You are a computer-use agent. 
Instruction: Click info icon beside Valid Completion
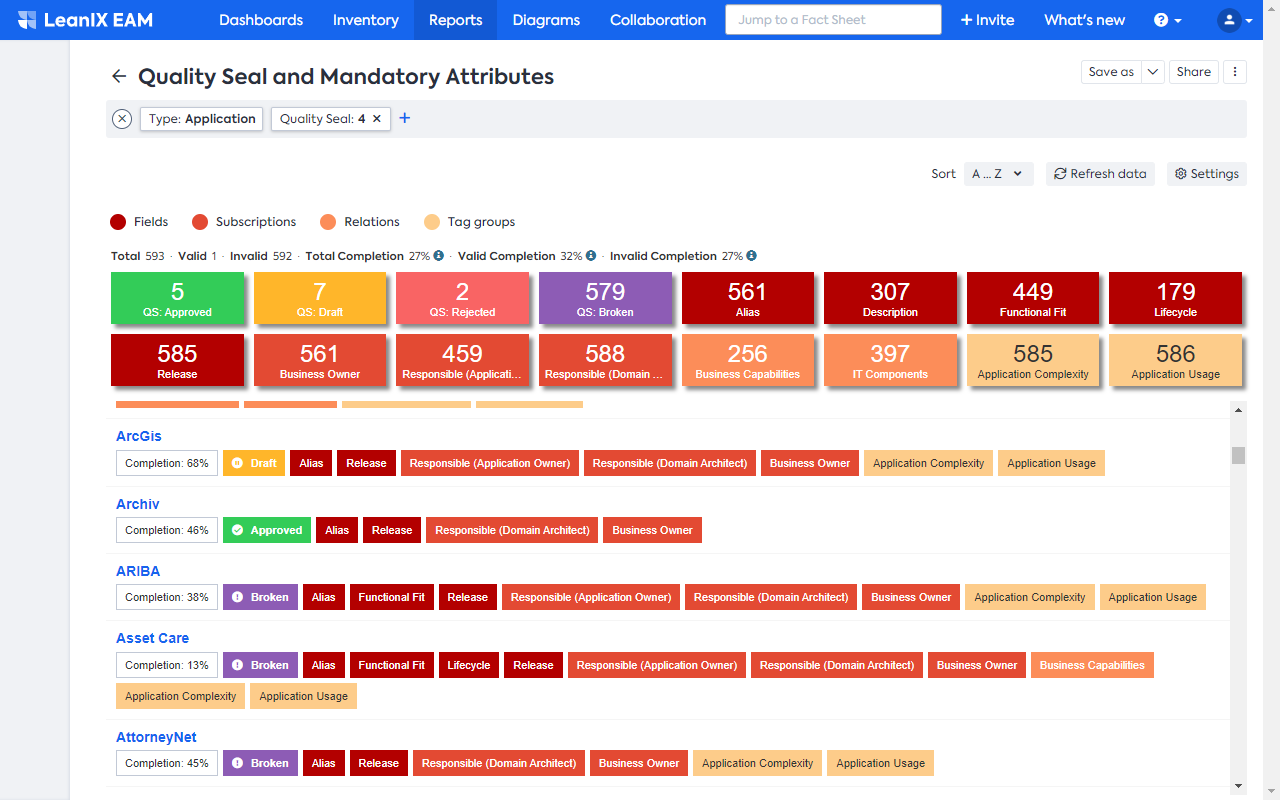[591, 256]
